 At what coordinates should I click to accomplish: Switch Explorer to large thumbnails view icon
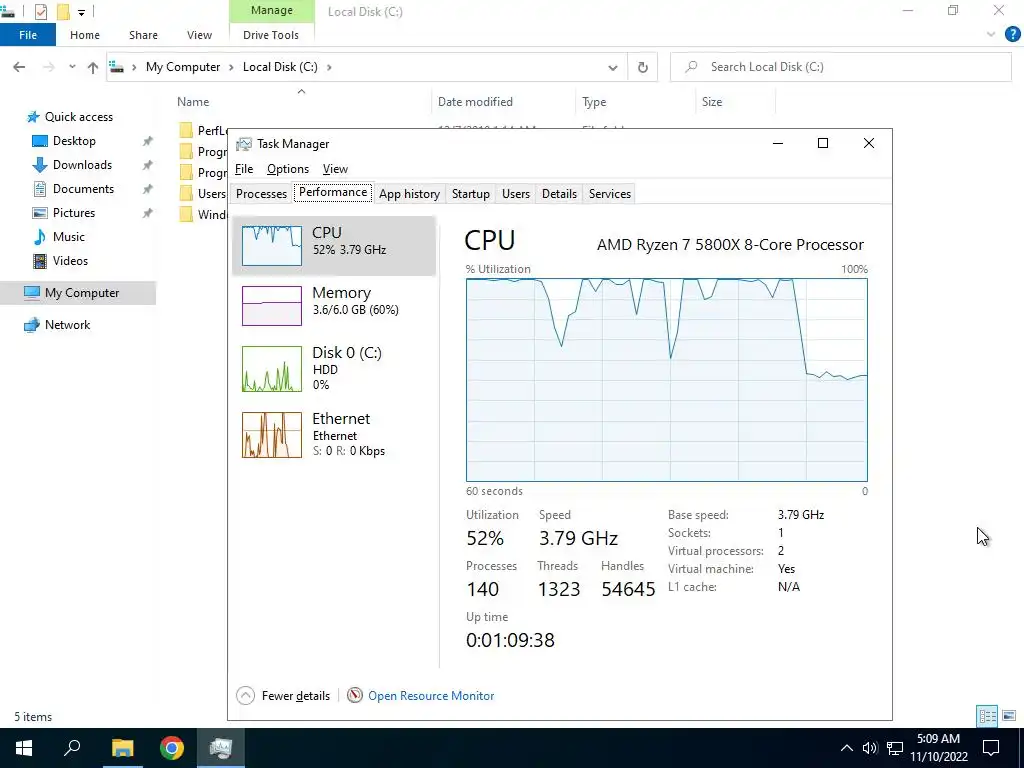pyautogui.click(x=1009, y=716)
